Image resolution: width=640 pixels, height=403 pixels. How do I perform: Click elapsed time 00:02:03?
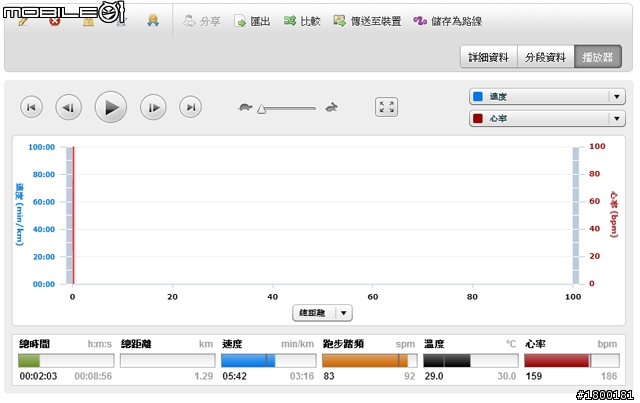click(x=38, y=376)
